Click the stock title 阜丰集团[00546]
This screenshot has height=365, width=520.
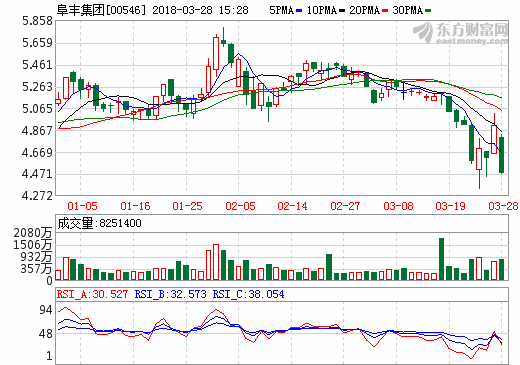[101, 10]
